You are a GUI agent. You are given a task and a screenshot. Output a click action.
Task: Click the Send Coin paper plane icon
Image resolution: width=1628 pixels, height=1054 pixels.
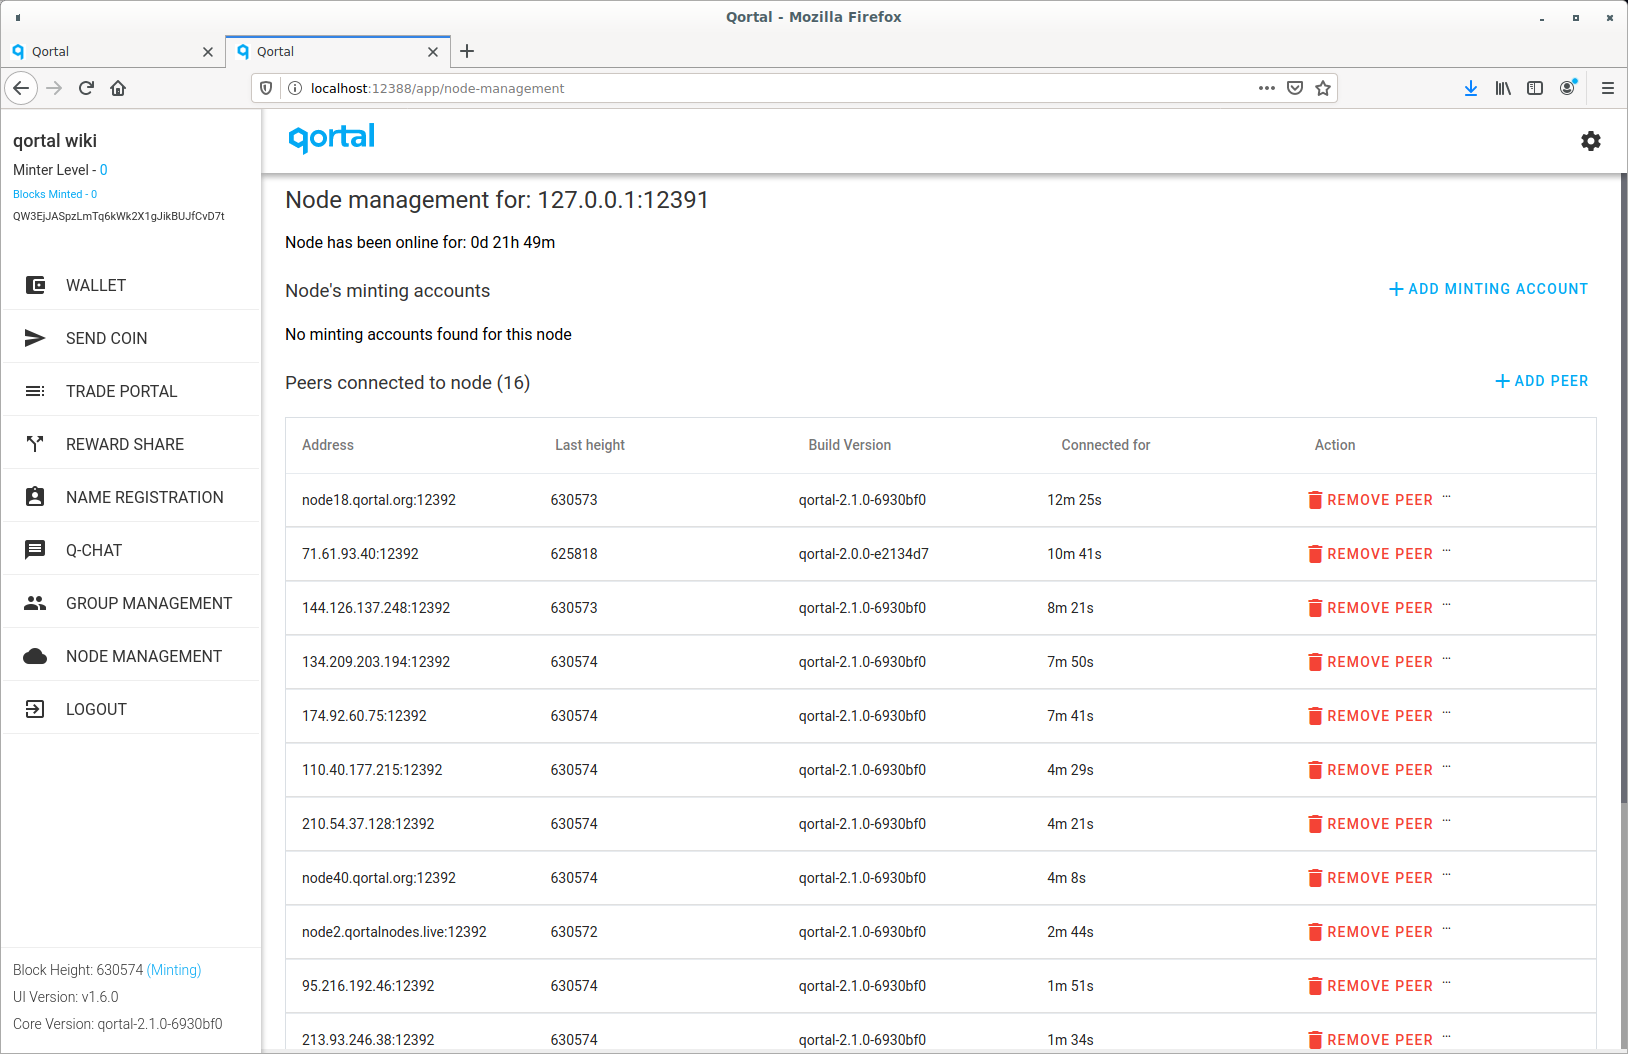pos(35,338)
